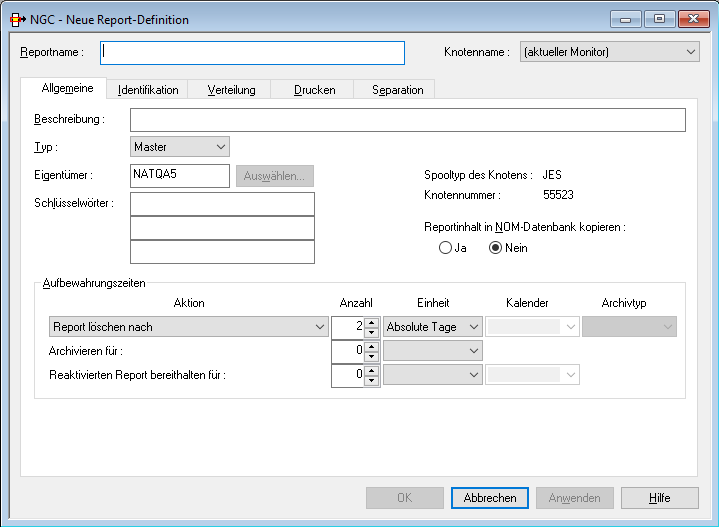Expand the 'Report löschen nach' action dropdown
The width and height of the screenshot is (719, 527).
[188, 327]
